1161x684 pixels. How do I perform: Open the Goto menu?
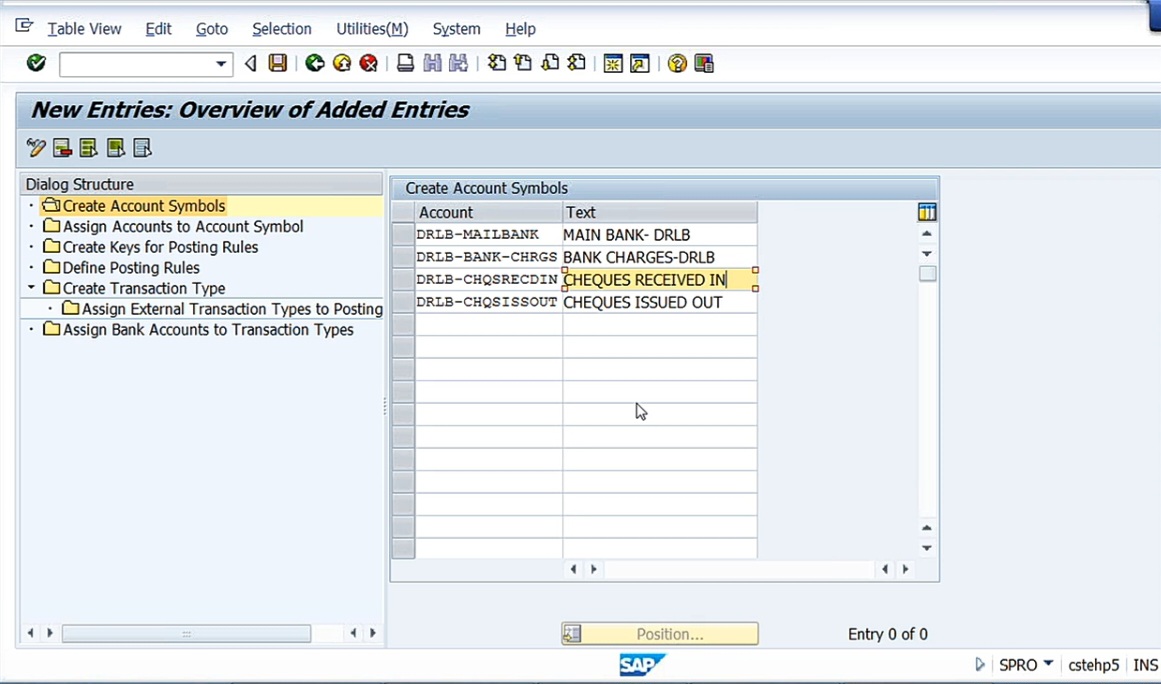pos(212,29)
